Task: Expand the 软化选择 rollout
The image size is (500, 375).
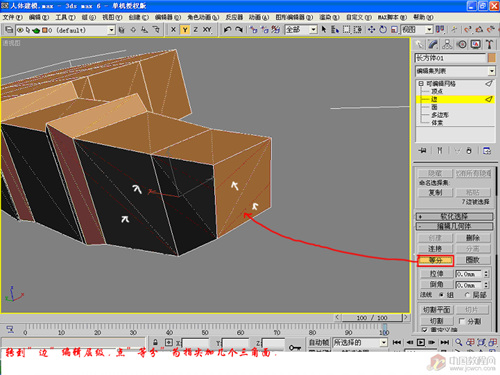Action: click(455, 216)
